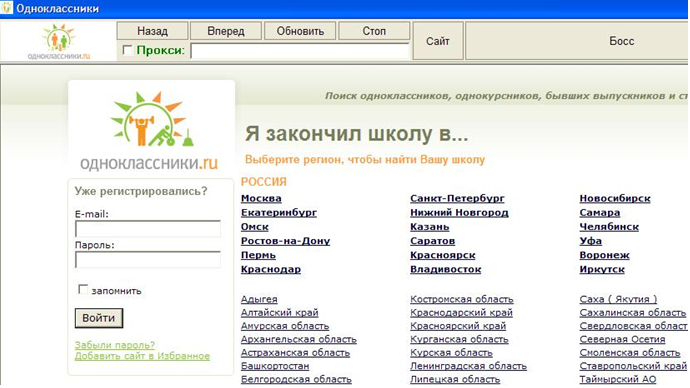
Task: Open the Алтайский край region link
Action: click(x=279, y=312)
